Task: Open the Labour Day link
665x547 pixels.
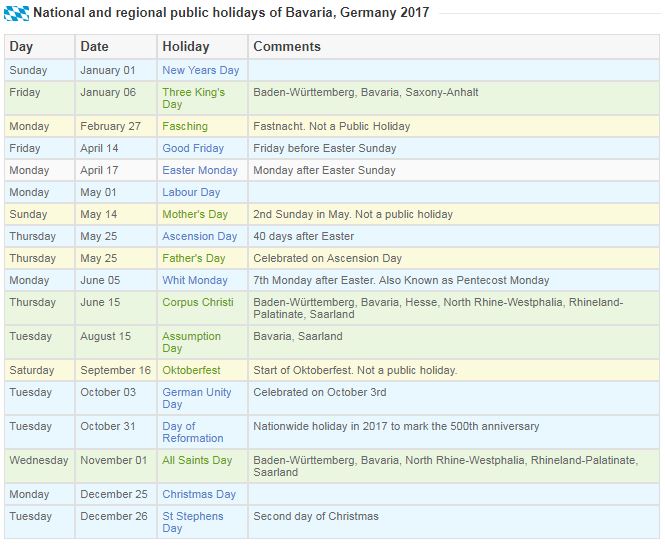Action: pos(191,193)
